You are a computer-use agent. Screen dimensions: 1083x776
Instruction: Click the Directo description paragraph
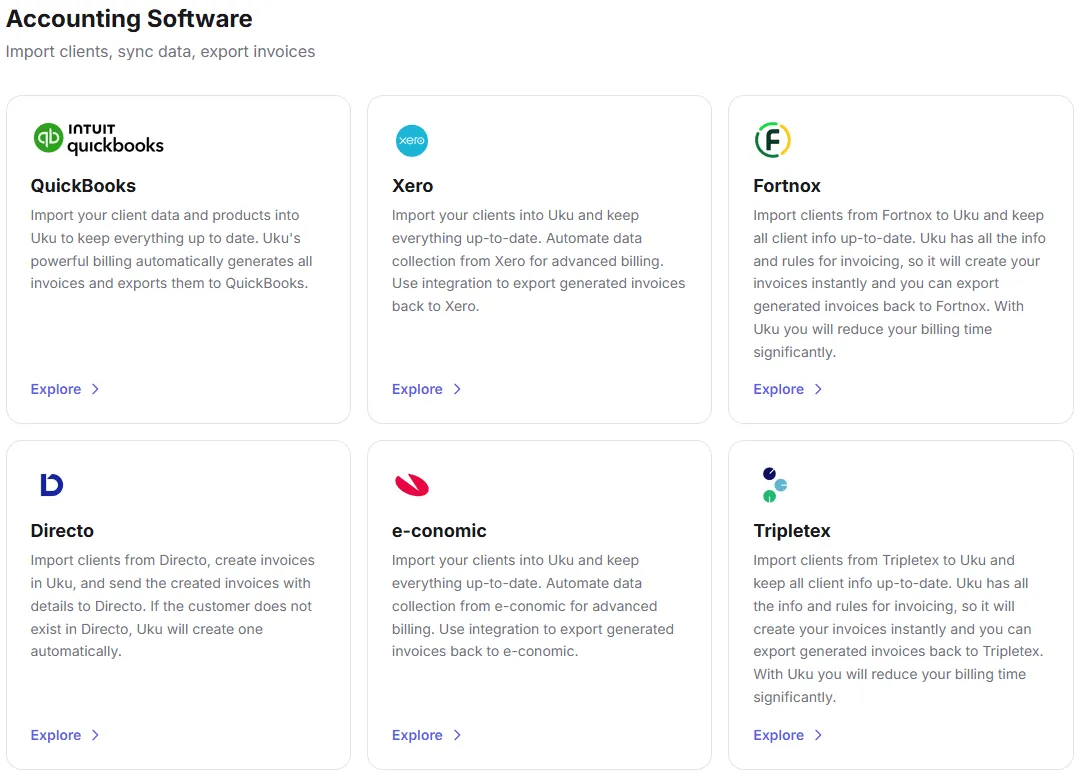pyautogui.click(x=173, y=606)
